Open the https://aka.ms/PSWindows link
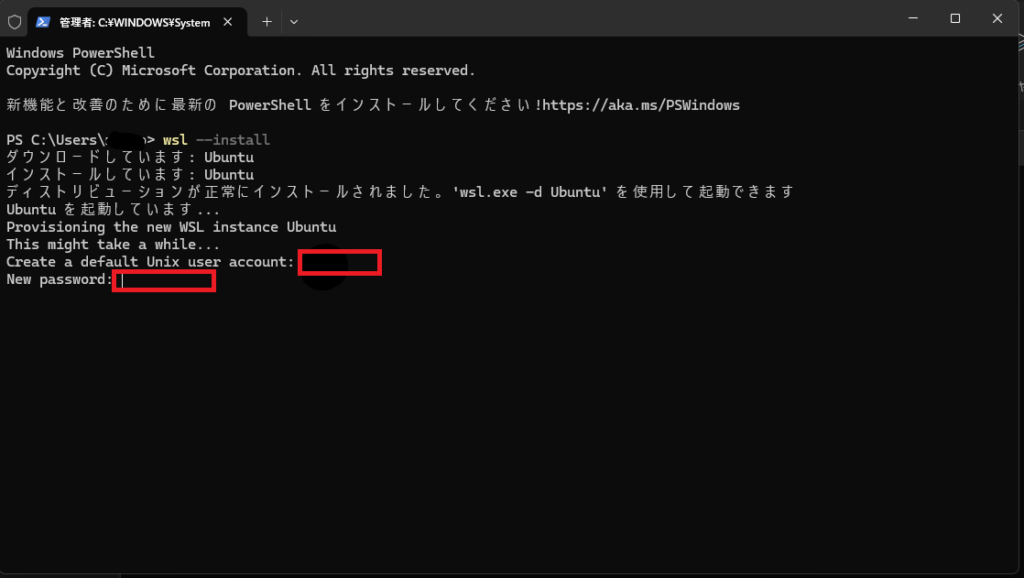 (x=641, y=105)
